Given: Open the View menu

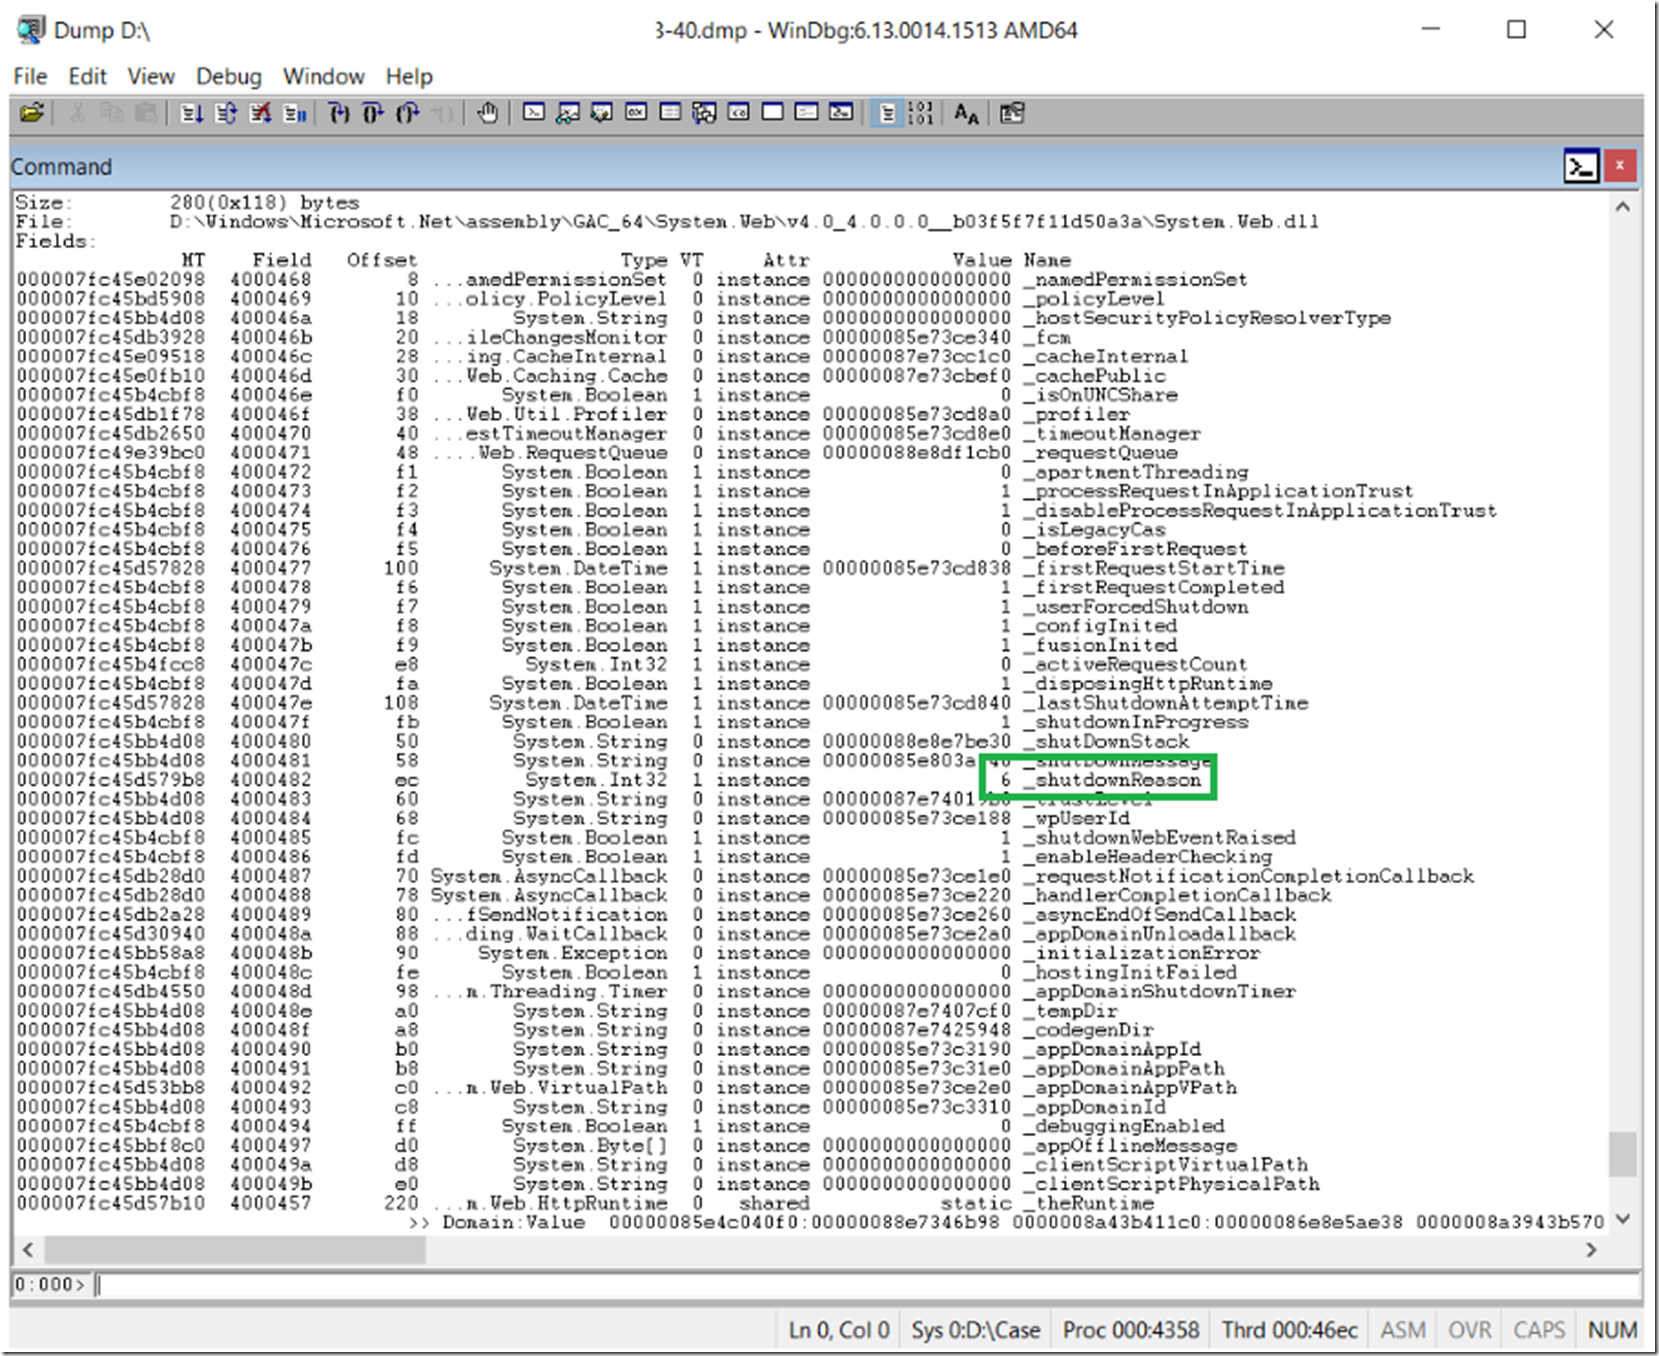Looking at the screenshot, I should coord(151,76).
